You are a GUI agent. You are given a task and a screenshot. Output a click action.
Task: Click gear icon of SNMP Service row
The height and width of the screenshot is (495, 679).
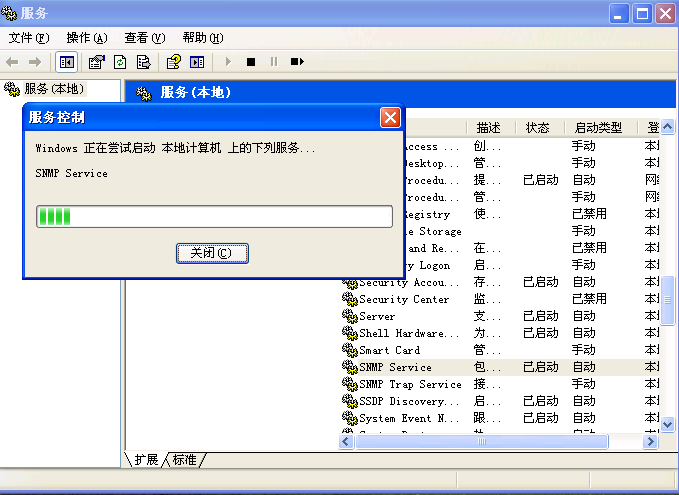click(x=349, y=367)
